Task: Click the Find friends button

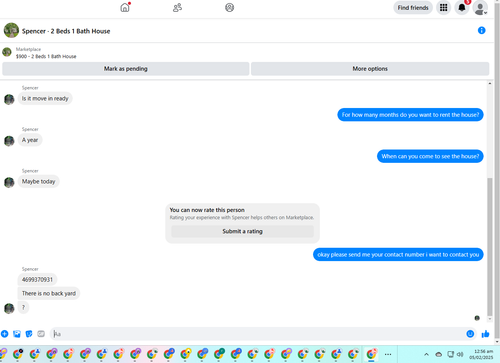Action: (x=413, y=8)
